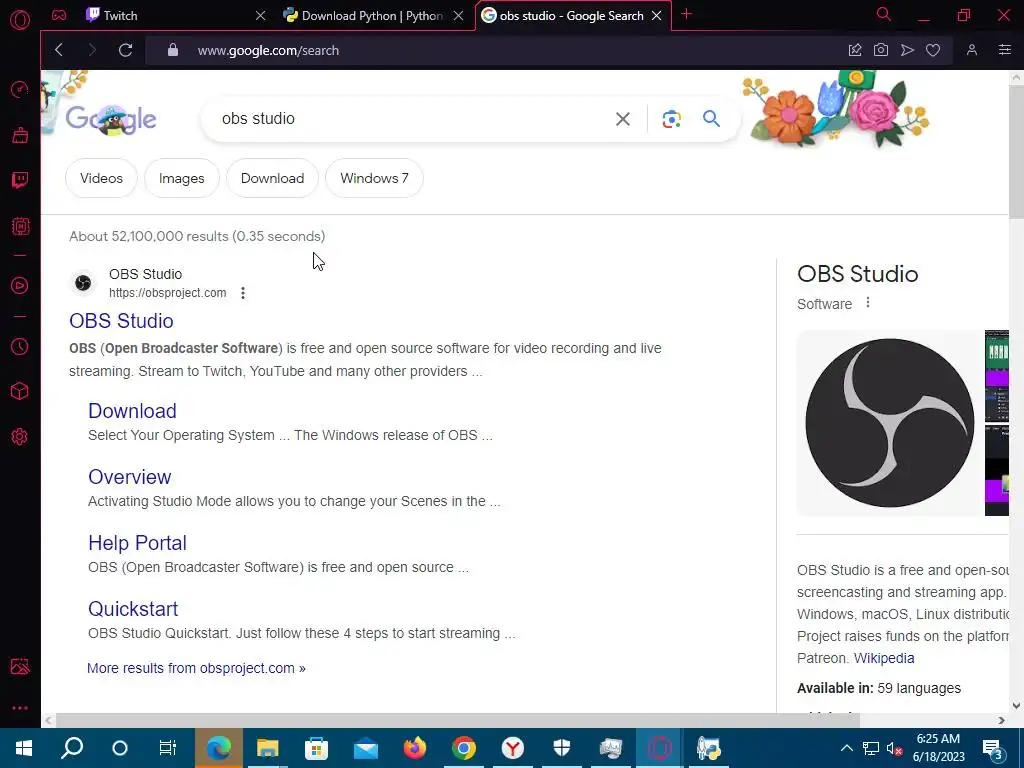The height and width of the screenshot is (768, 1024).
Task: Go back to previous page
Action: pyautogui.click(x=59, y=50)
